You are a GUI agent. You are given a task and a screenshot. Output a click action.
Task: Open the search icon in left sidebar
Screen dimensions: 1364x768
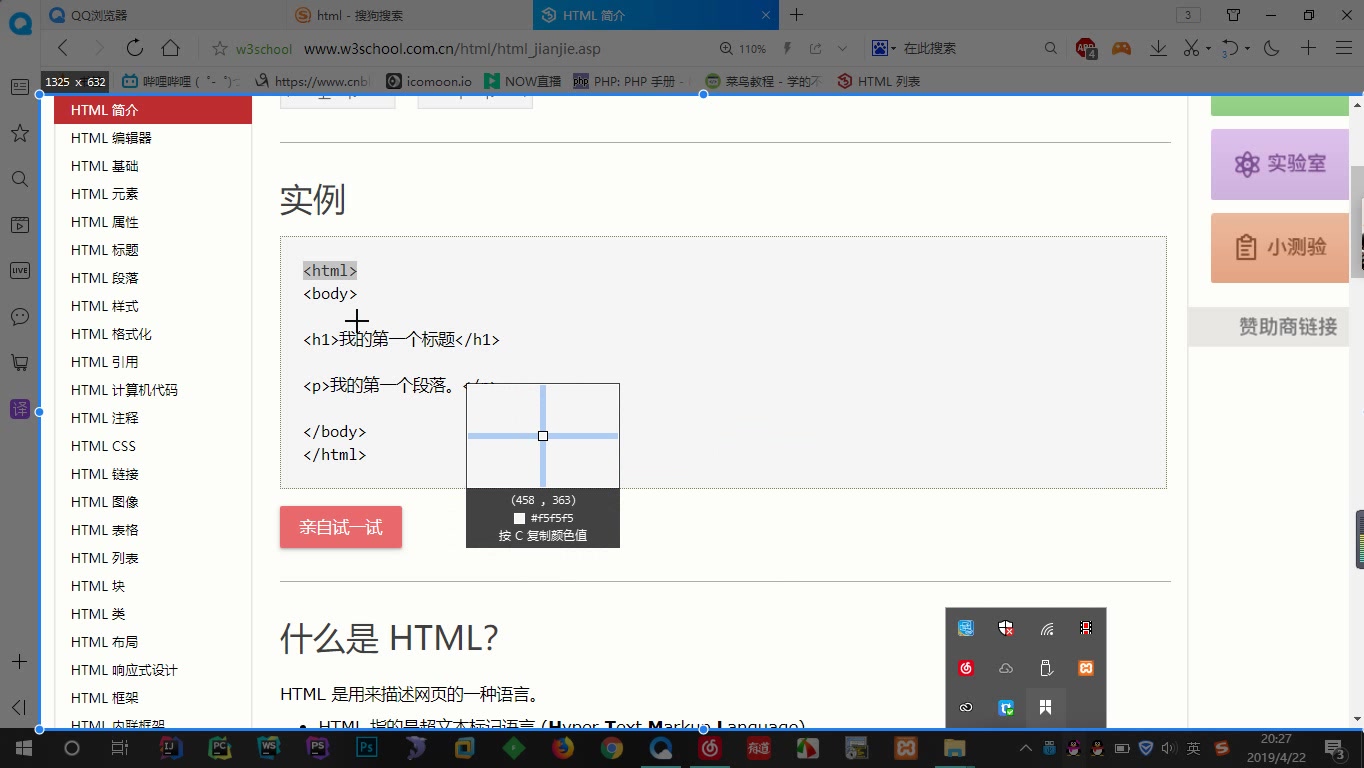pyautogui.click(x=20, y=179)
